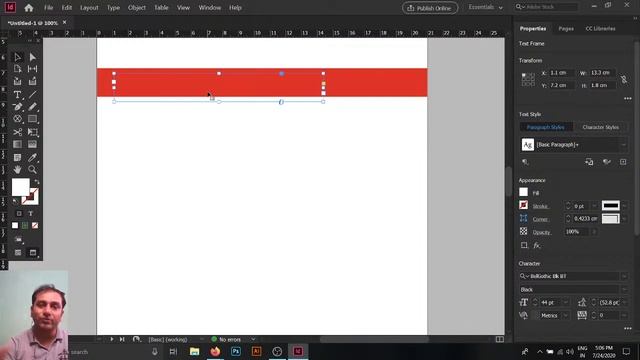Switch to Normal view mode

click(x=18, y=253)
